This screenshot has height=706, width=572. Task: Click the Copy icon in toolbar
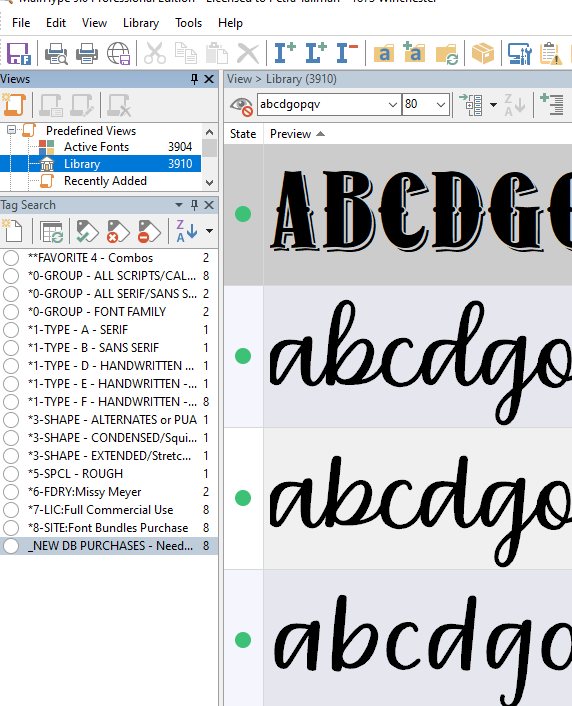(186, 53)
